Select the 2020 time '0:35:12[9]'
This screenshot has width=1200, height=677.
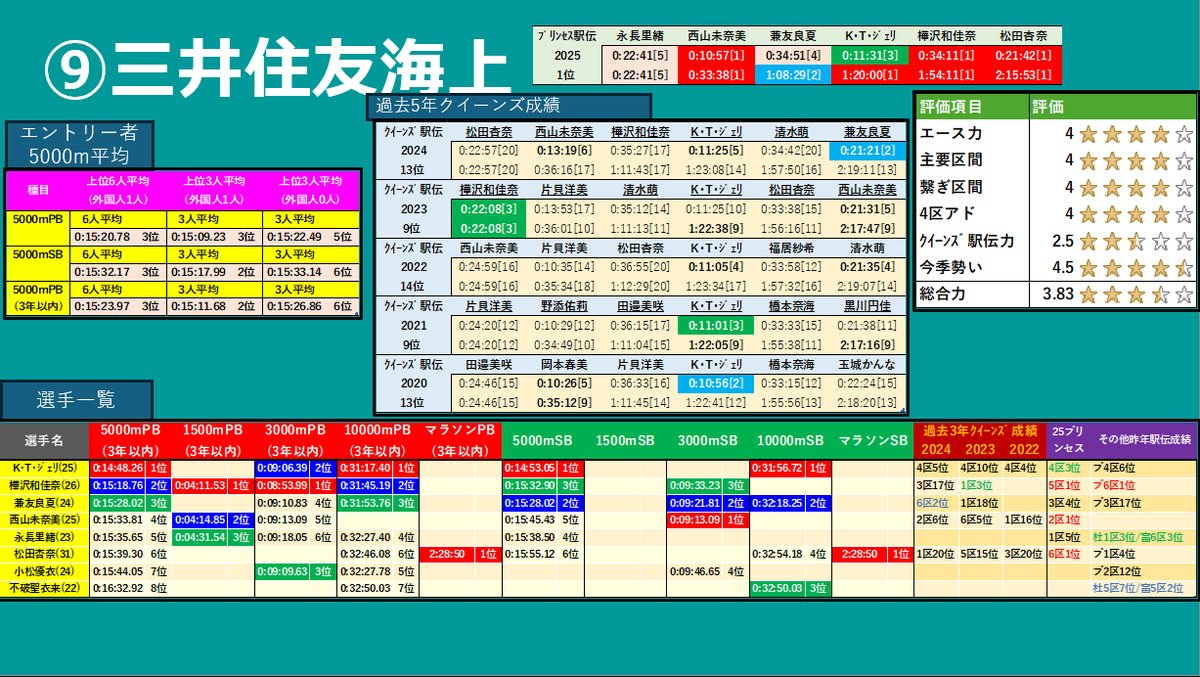pyautogui.click(x=563, y=403)
